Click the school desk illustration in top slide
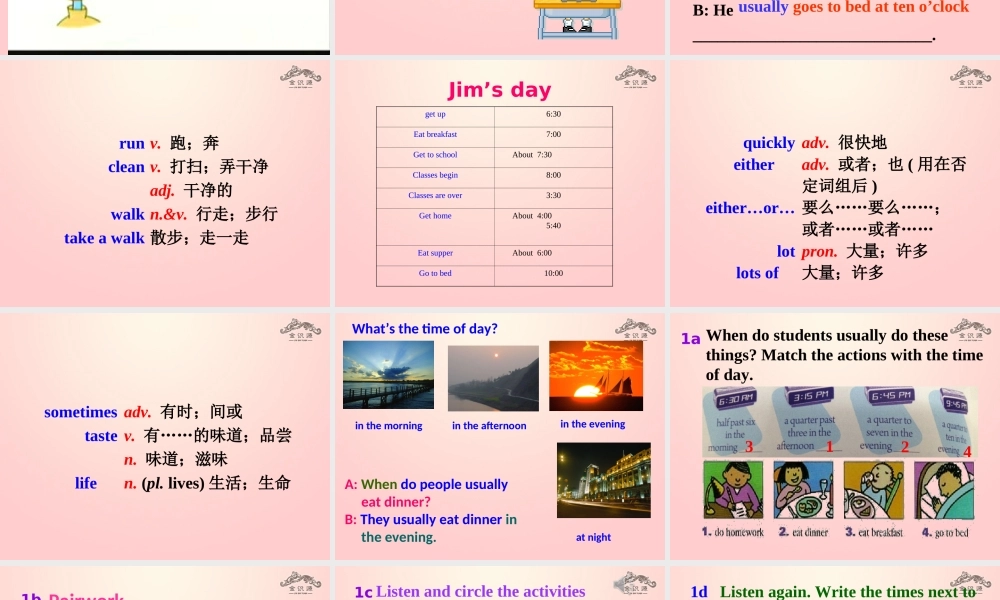This screenshot has width=1000, height=600. (x=577, y=18)
